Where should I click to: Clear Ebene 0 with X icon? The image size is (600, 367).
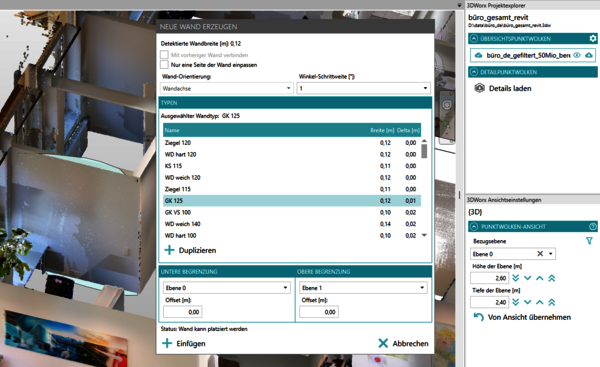click(540, 254)
